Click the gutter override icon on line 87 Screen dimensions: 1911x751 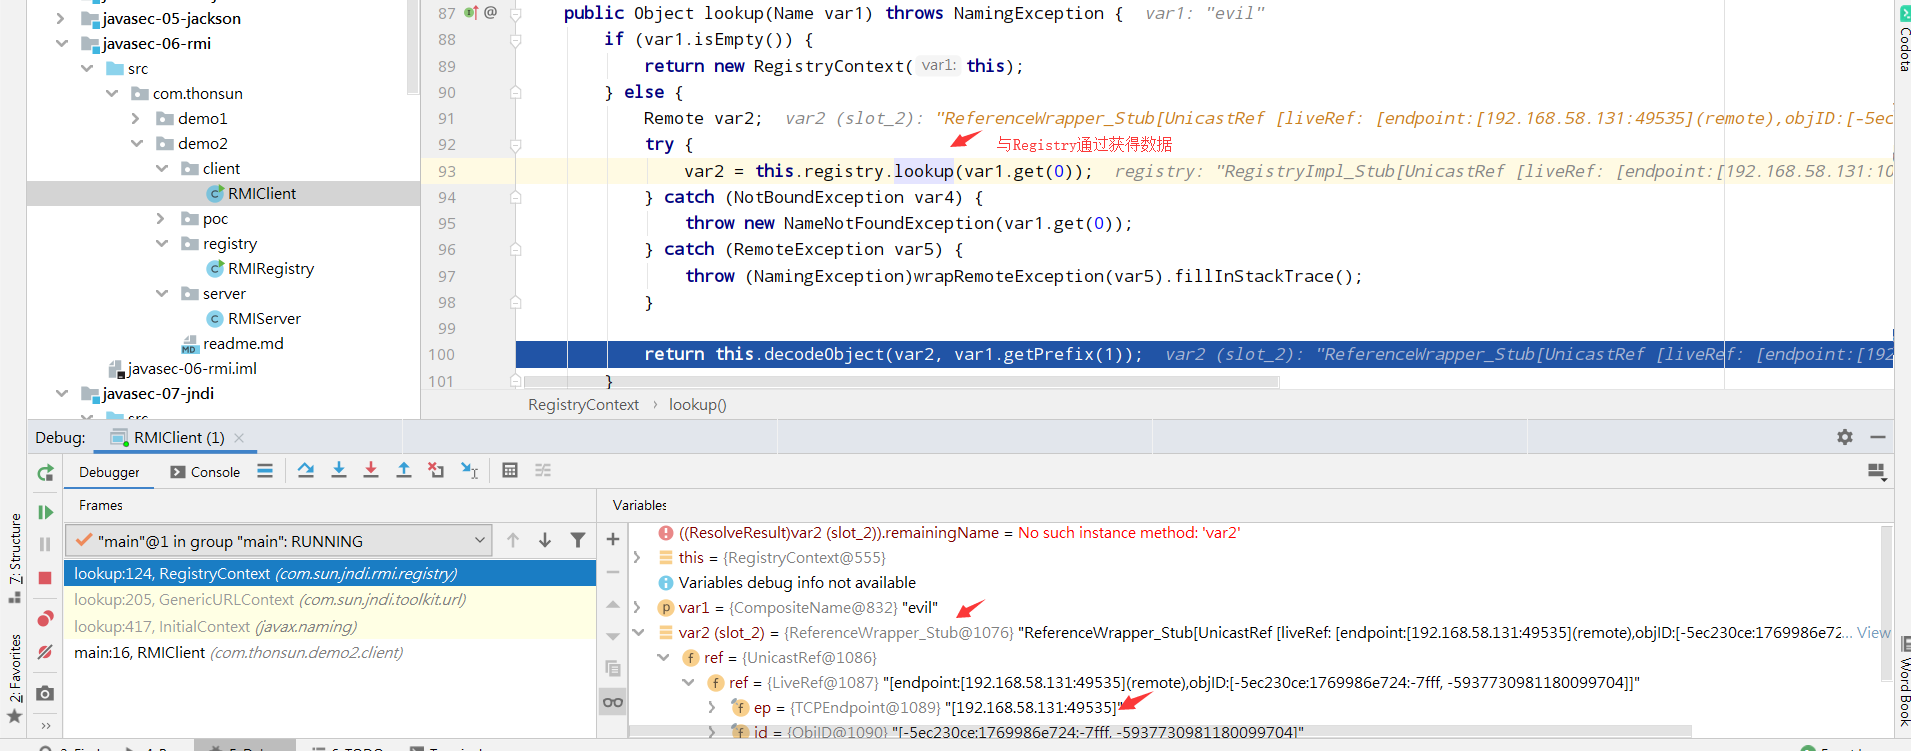point(471,13)
